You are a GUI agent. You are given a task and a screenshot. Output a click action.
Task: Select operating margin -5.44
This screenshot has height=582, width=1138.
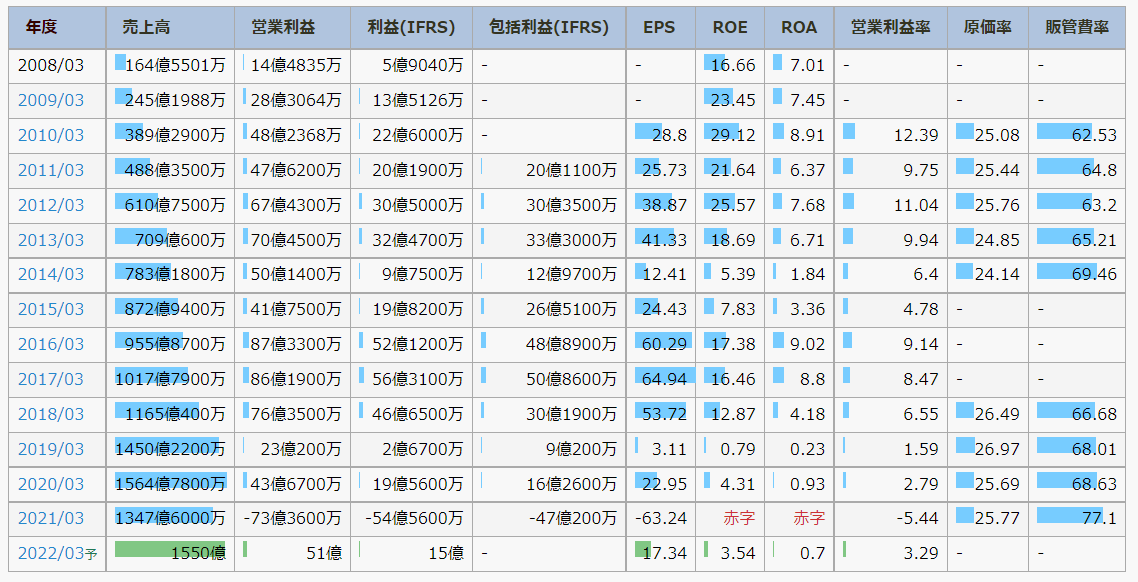click(x=917, y=518)
